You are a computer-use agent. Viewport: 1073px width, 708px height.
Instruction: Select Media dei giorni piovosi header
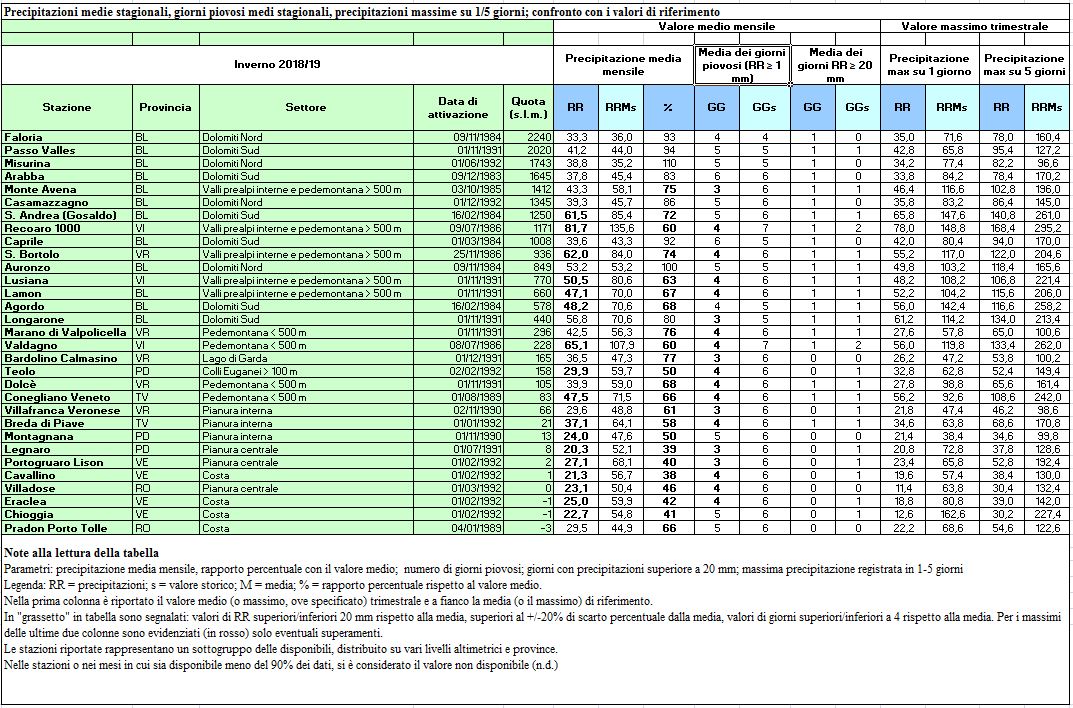(x=741, y=65)
